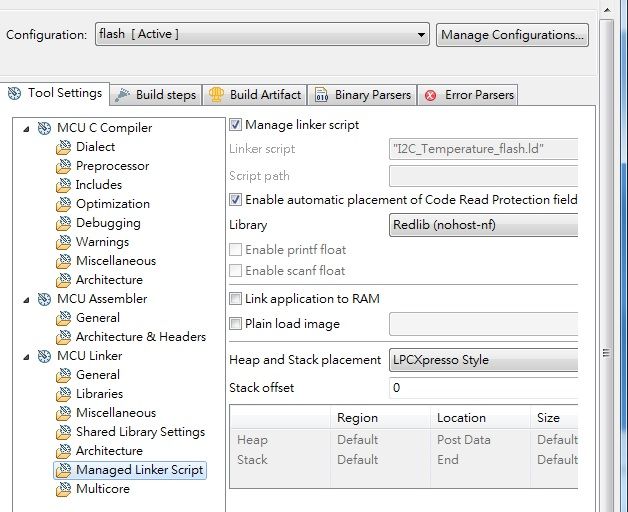This screenshot has height=512, width=628.
Task: Tick the Plain load image checkbox
Action: tap(236, 324)
